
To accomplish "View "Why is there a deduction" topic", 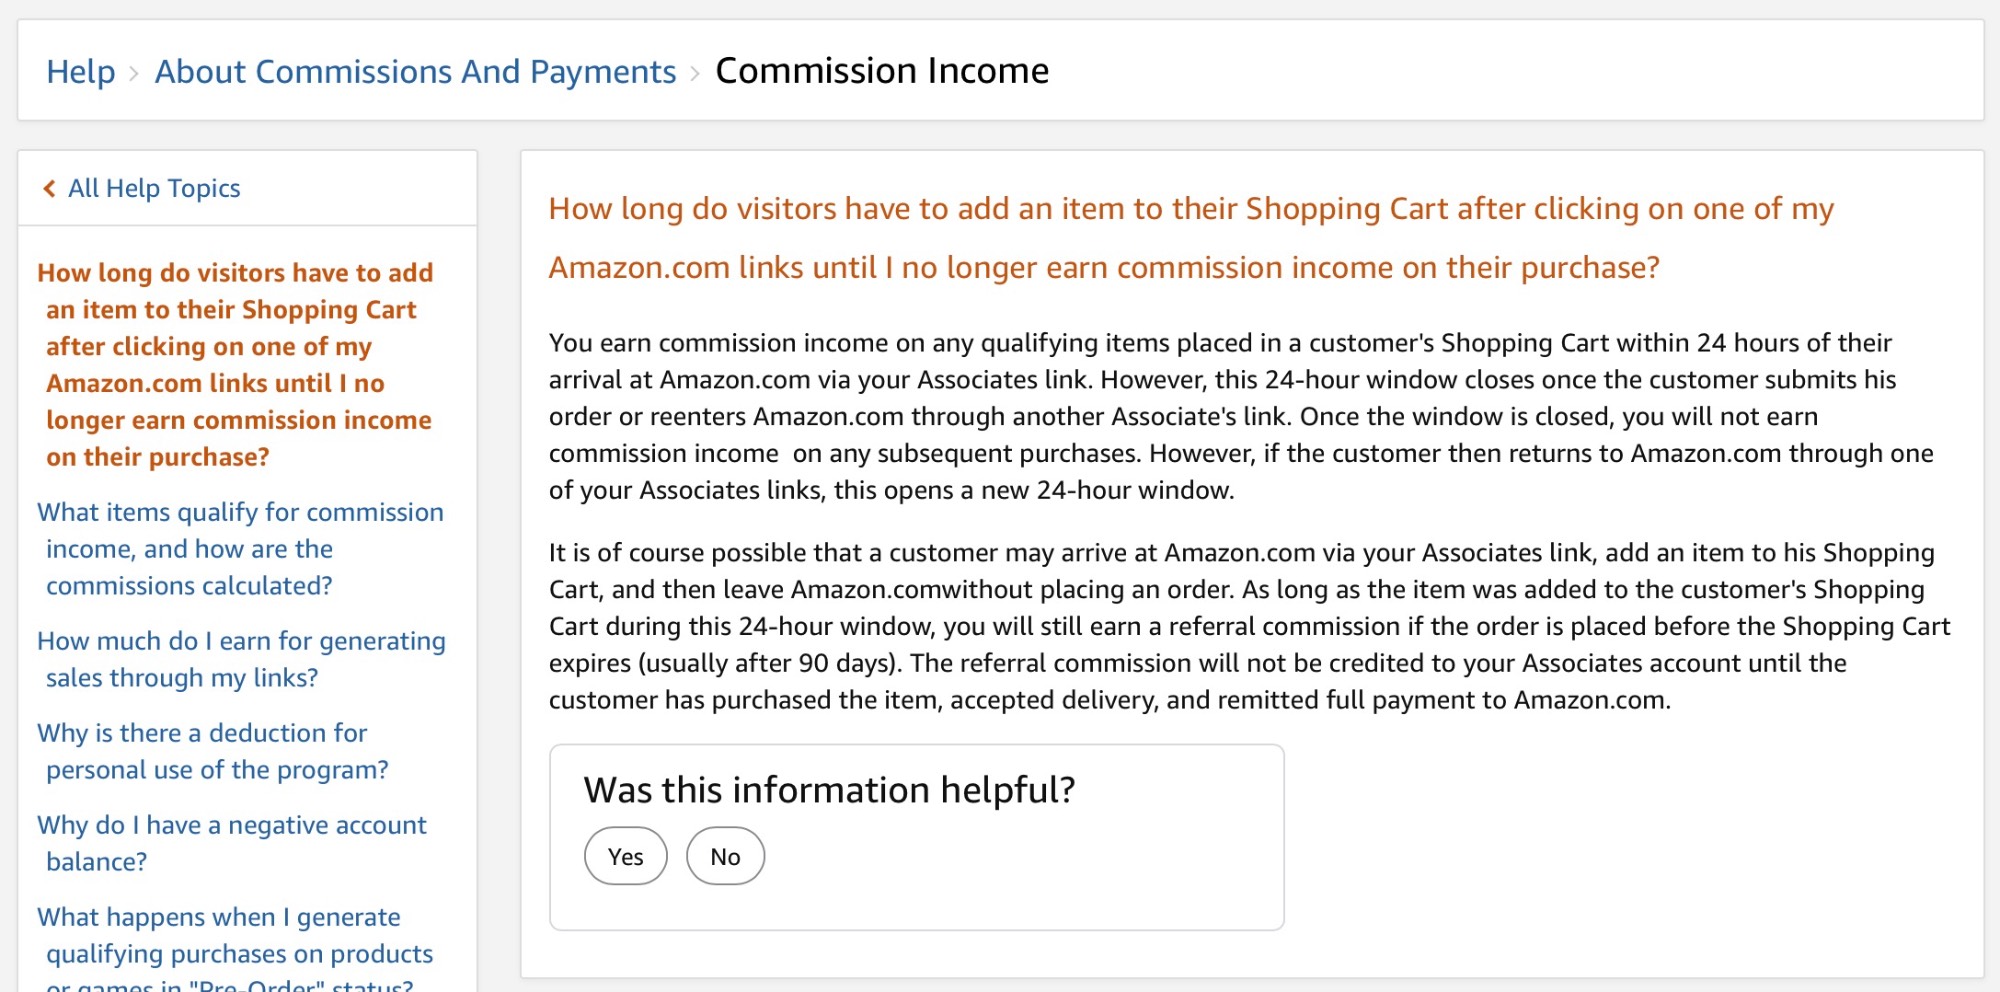I will click(x=212, y=751).
